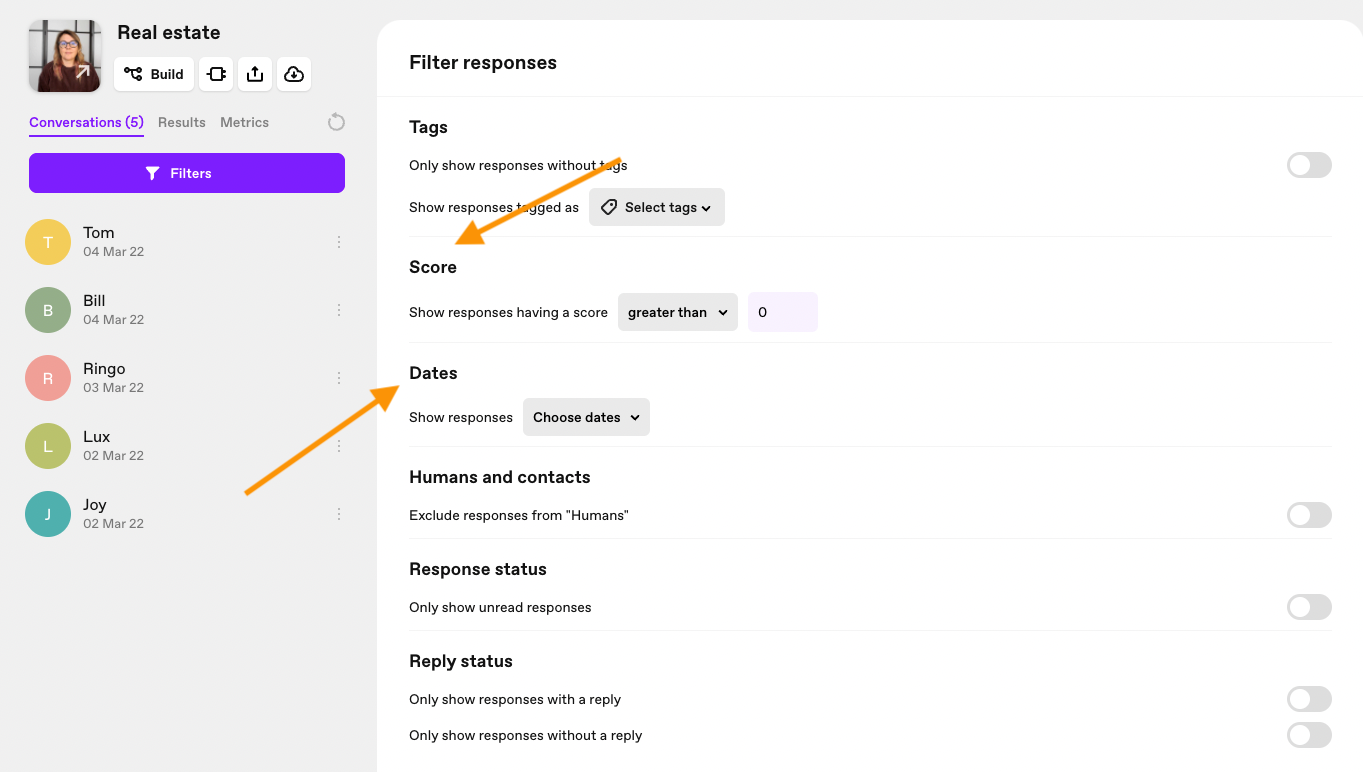
Task: Click the cloud download icon button
Action: point(293,74)
